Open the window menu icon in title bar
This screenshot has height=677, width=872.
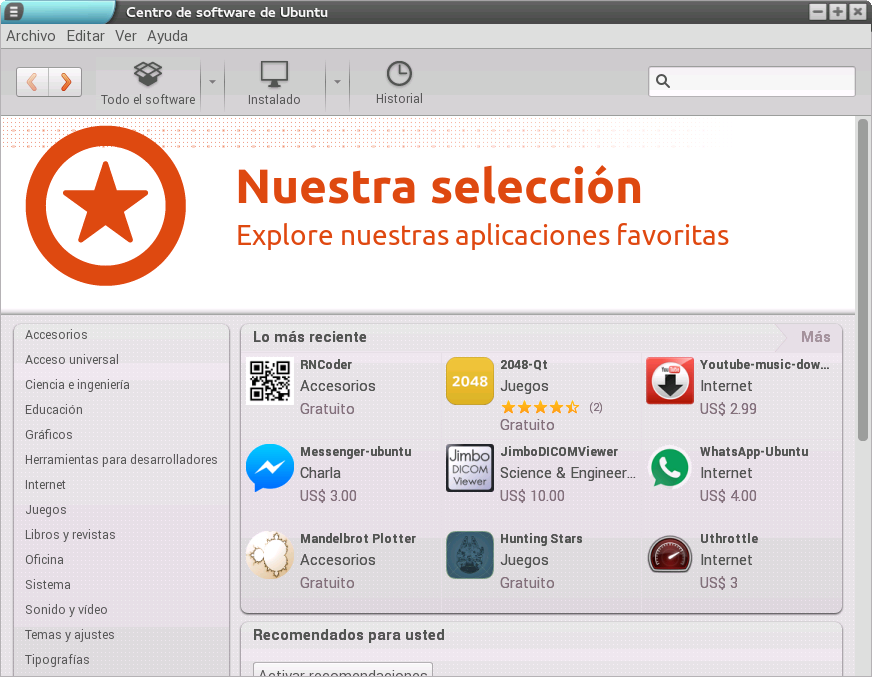pos(13,11)
